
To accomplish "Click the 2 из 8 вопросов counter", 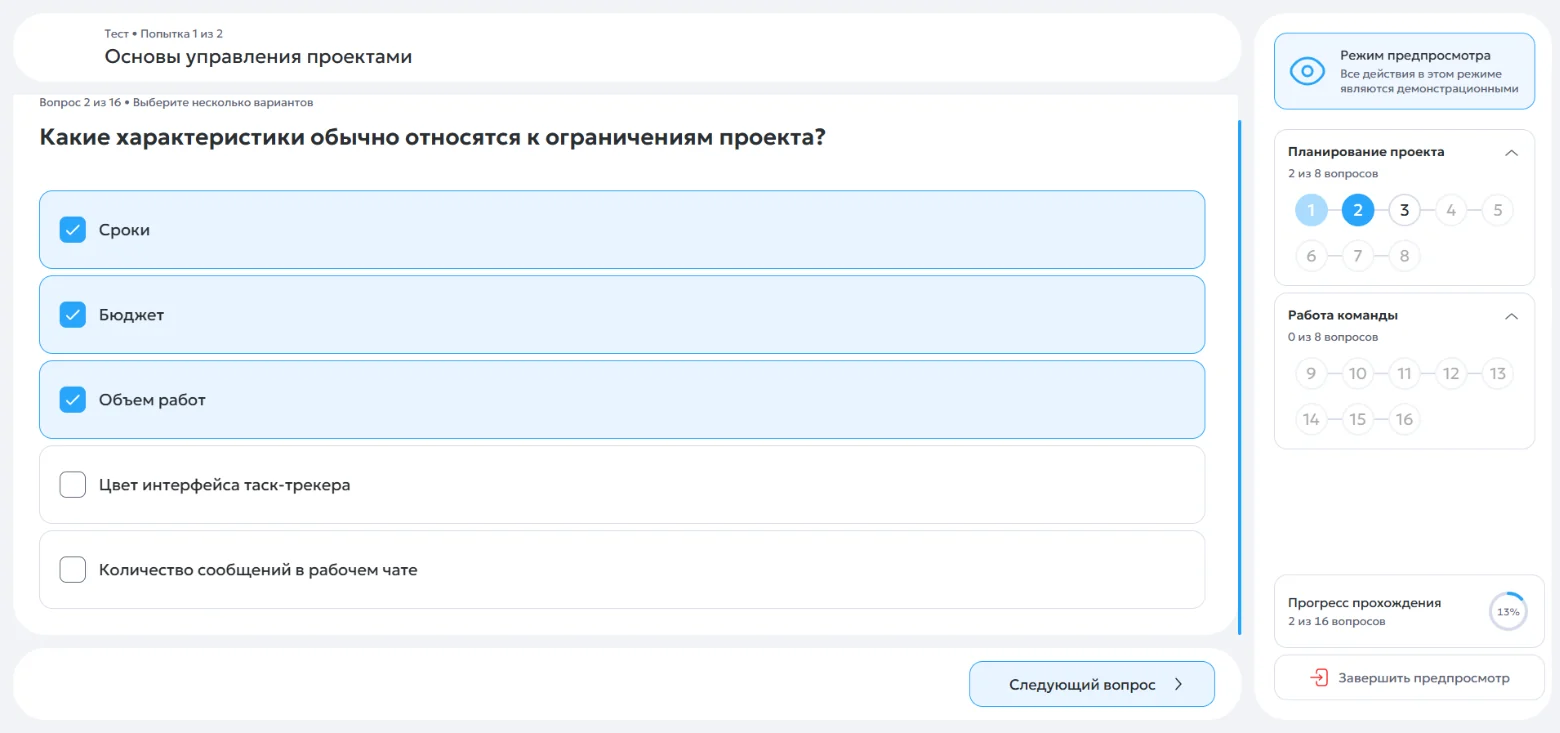I will pyautogui.click(x=1333, y=174).
